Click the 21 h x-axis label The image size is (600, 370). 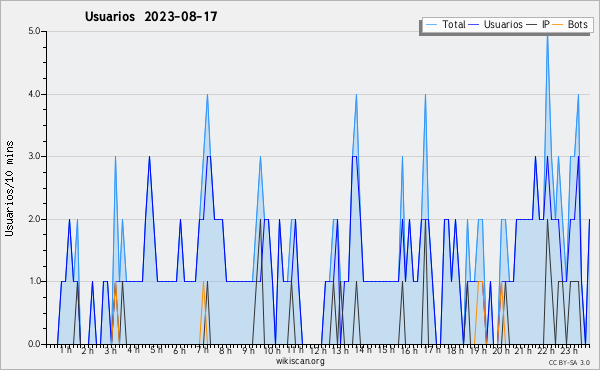coord(523,351)
